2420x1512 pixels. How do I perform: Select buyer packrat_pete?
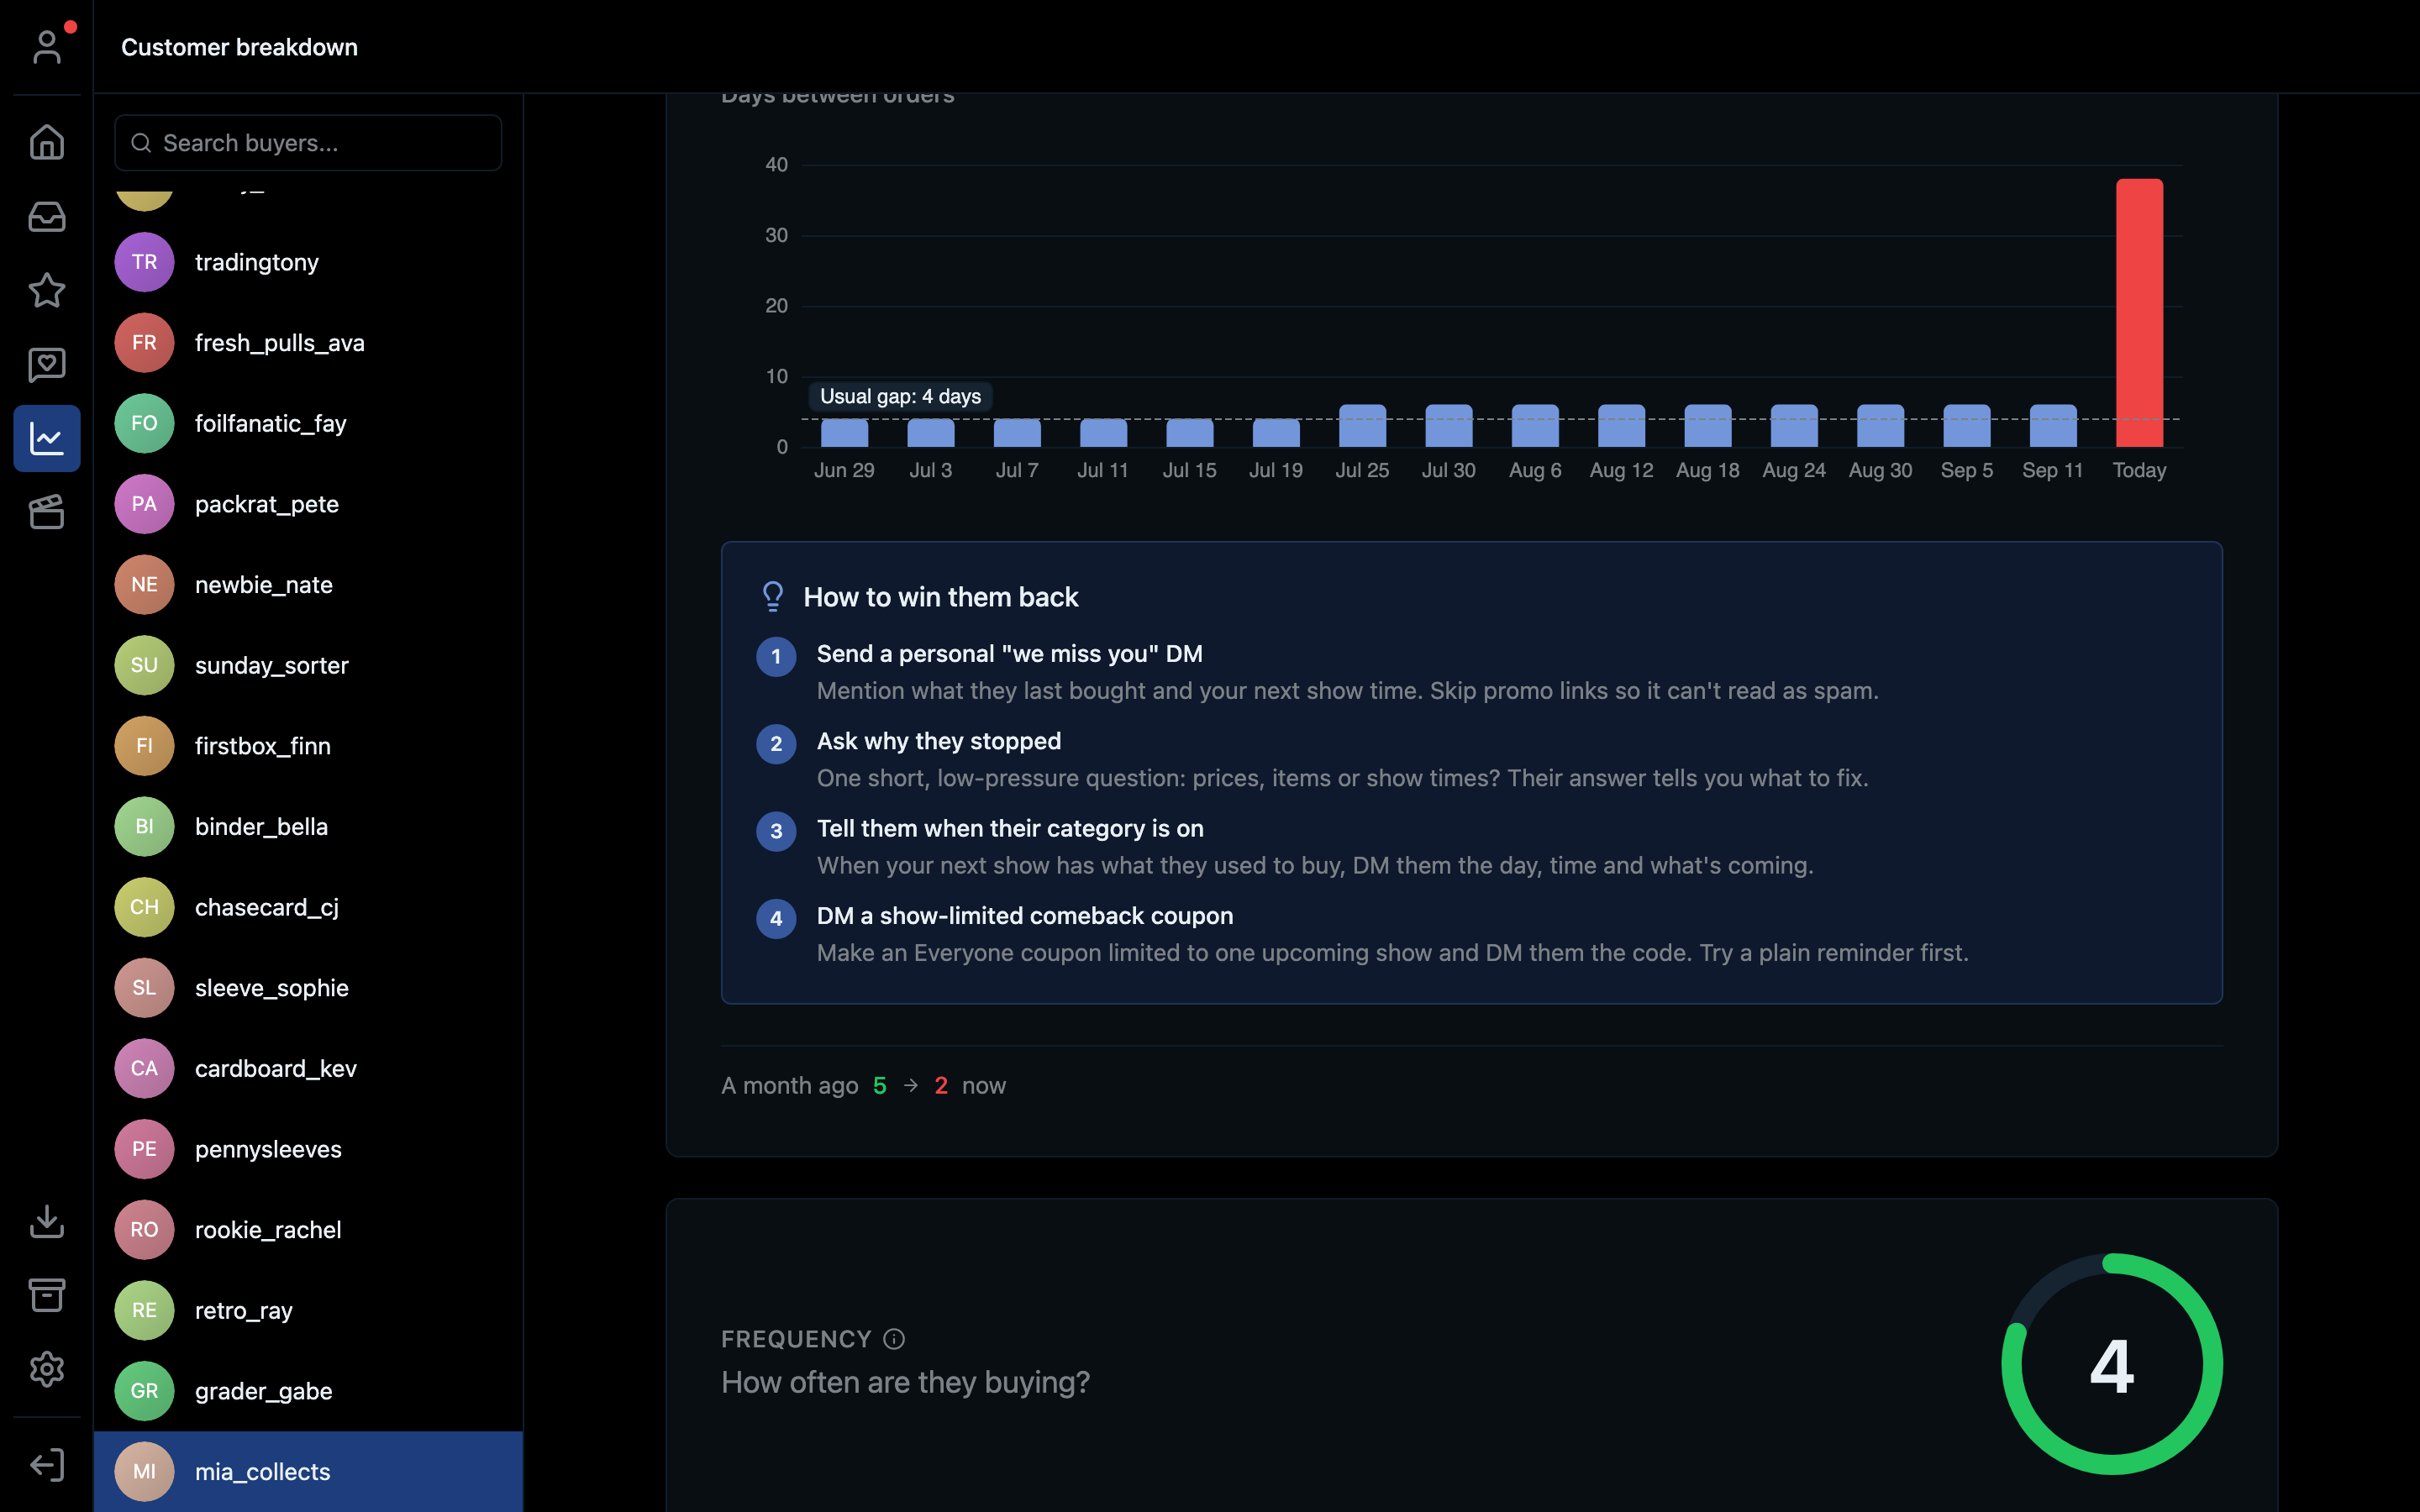(308, 504)
